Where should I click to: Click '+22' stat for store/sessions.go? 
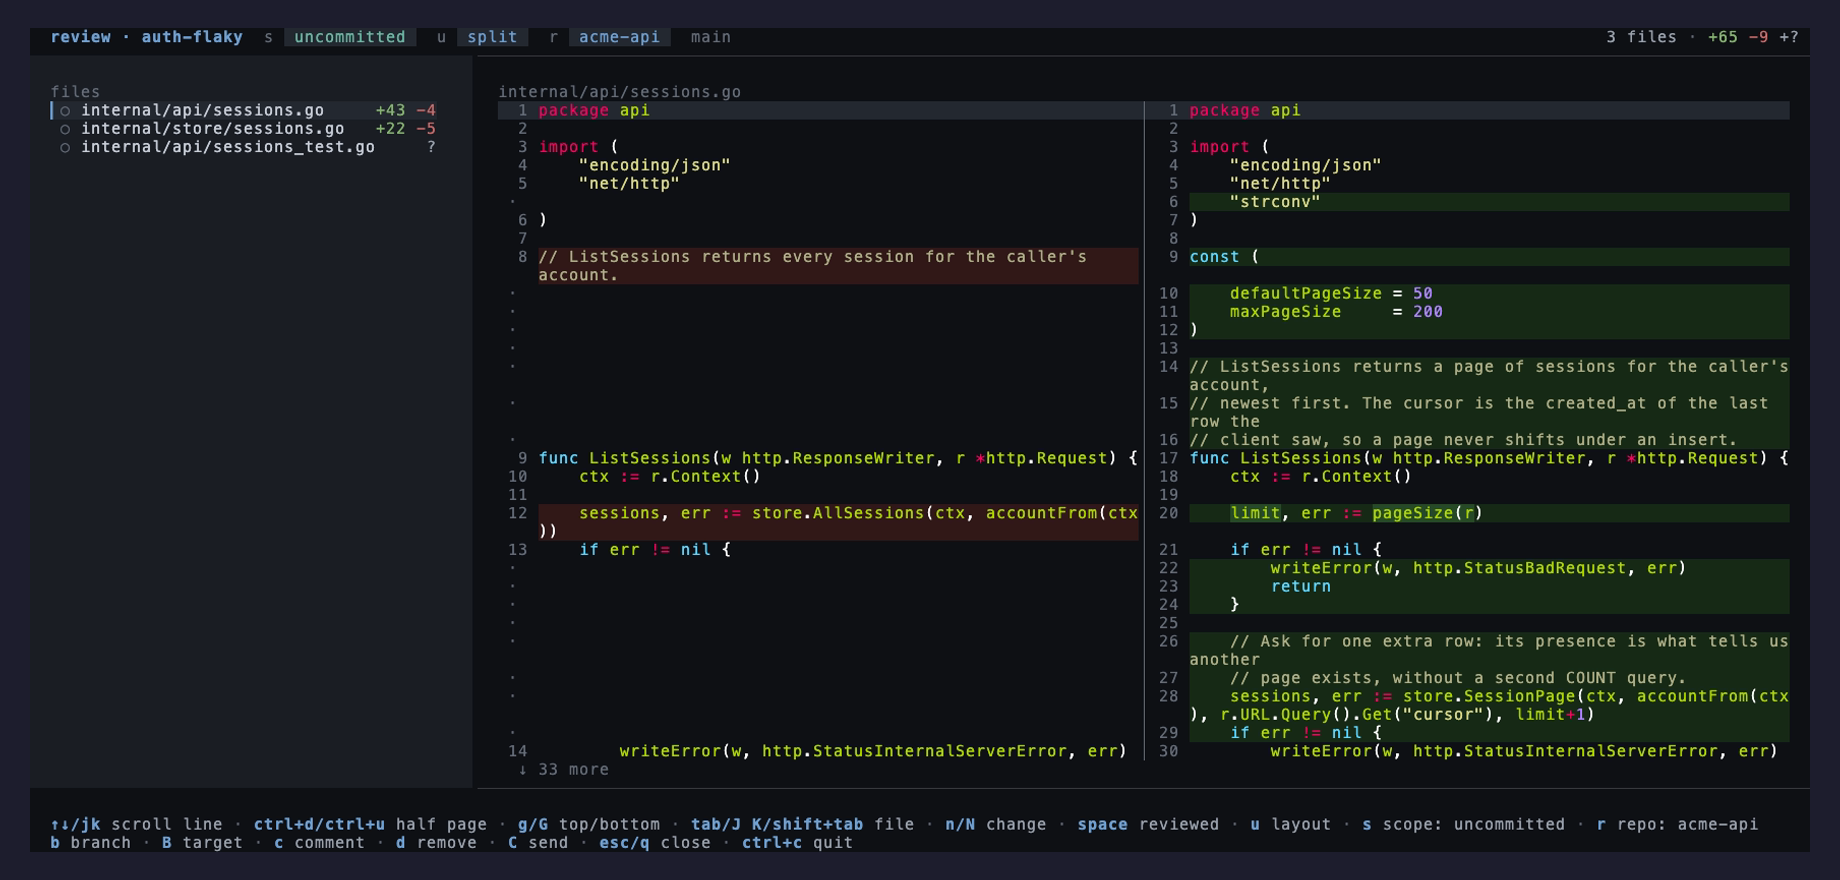(390, 129)
